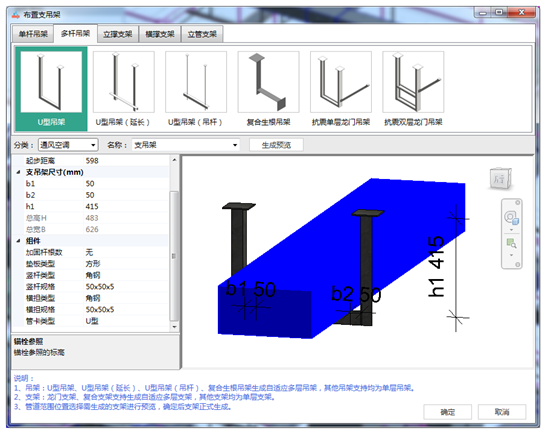Image resolution: width=554 pixels, height=440 pixels.
Task: Open the steering wheel navigation tool
Action: [511, 217]
